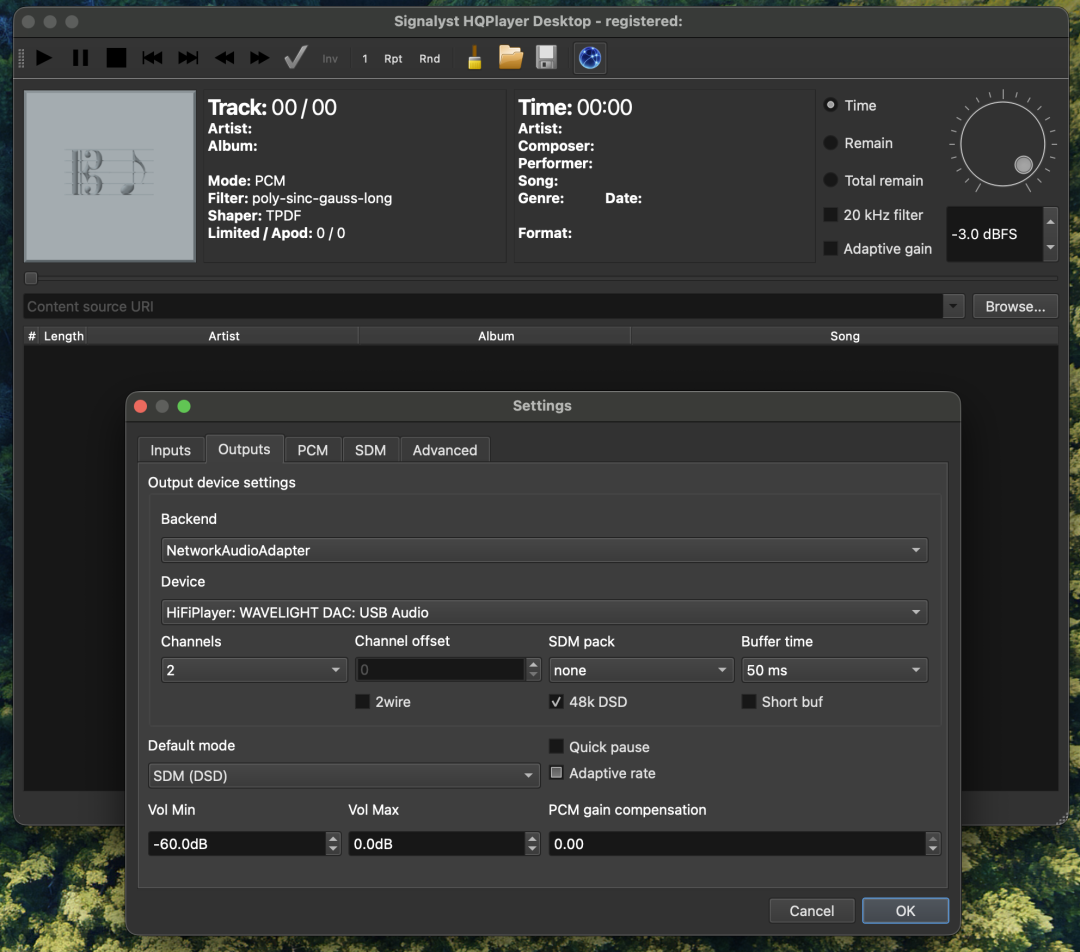Start playback with the Play button

44,58
